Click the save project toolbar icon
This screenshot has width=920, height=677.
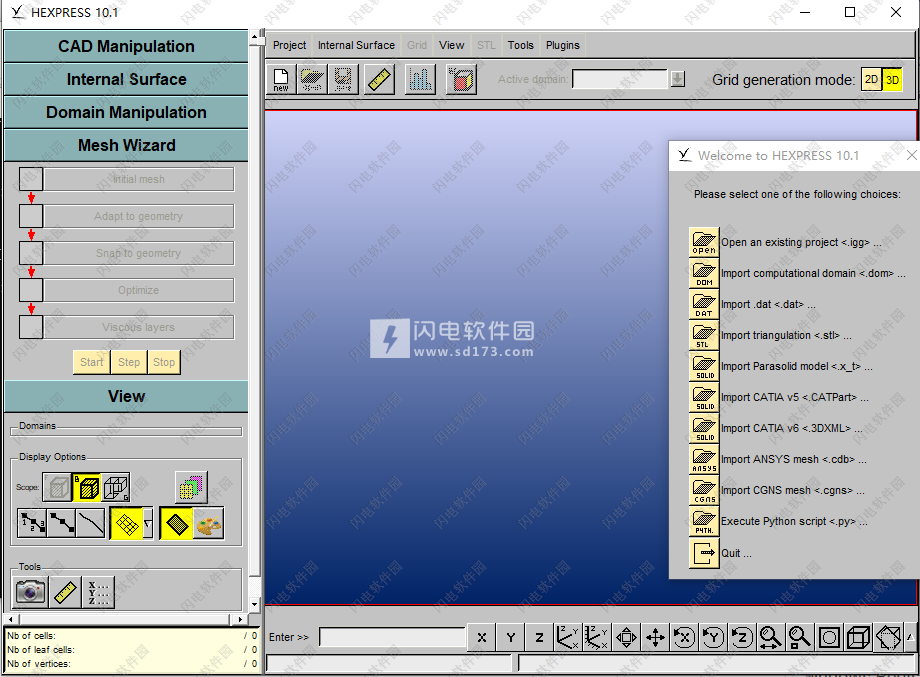pos(343,79)
